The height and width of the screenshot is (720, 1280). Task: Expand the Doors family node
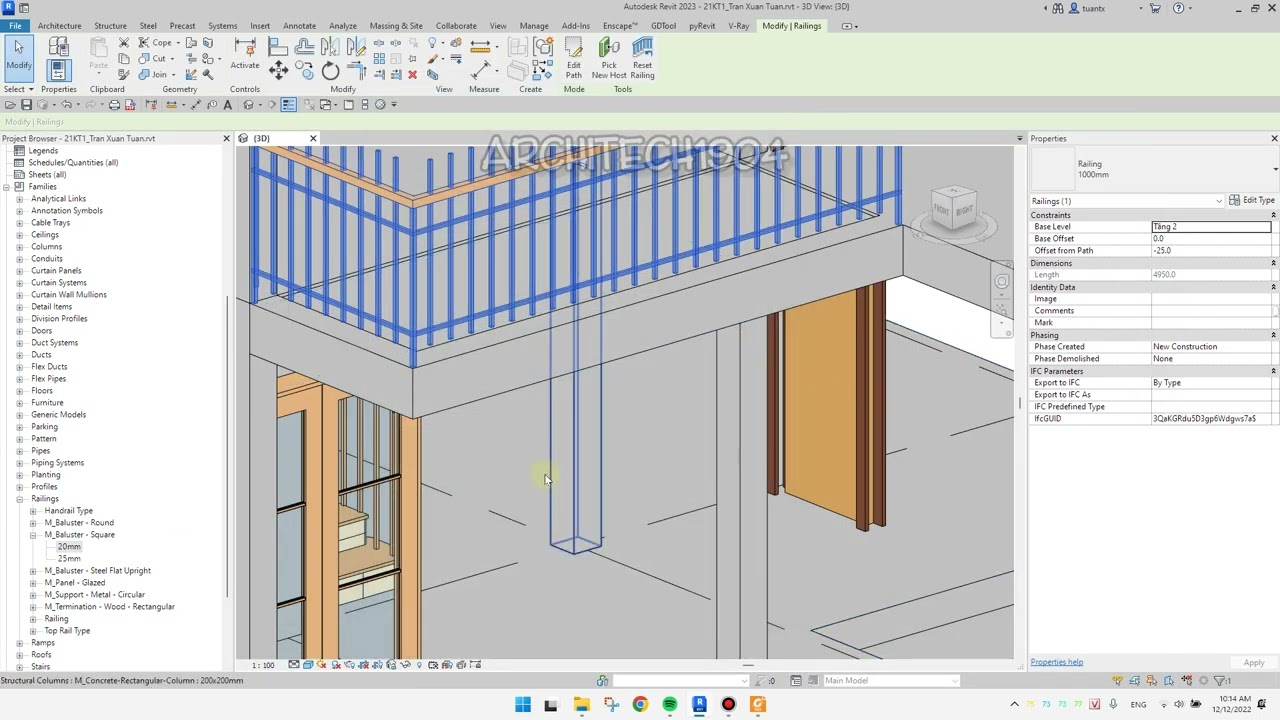point(19,331)
